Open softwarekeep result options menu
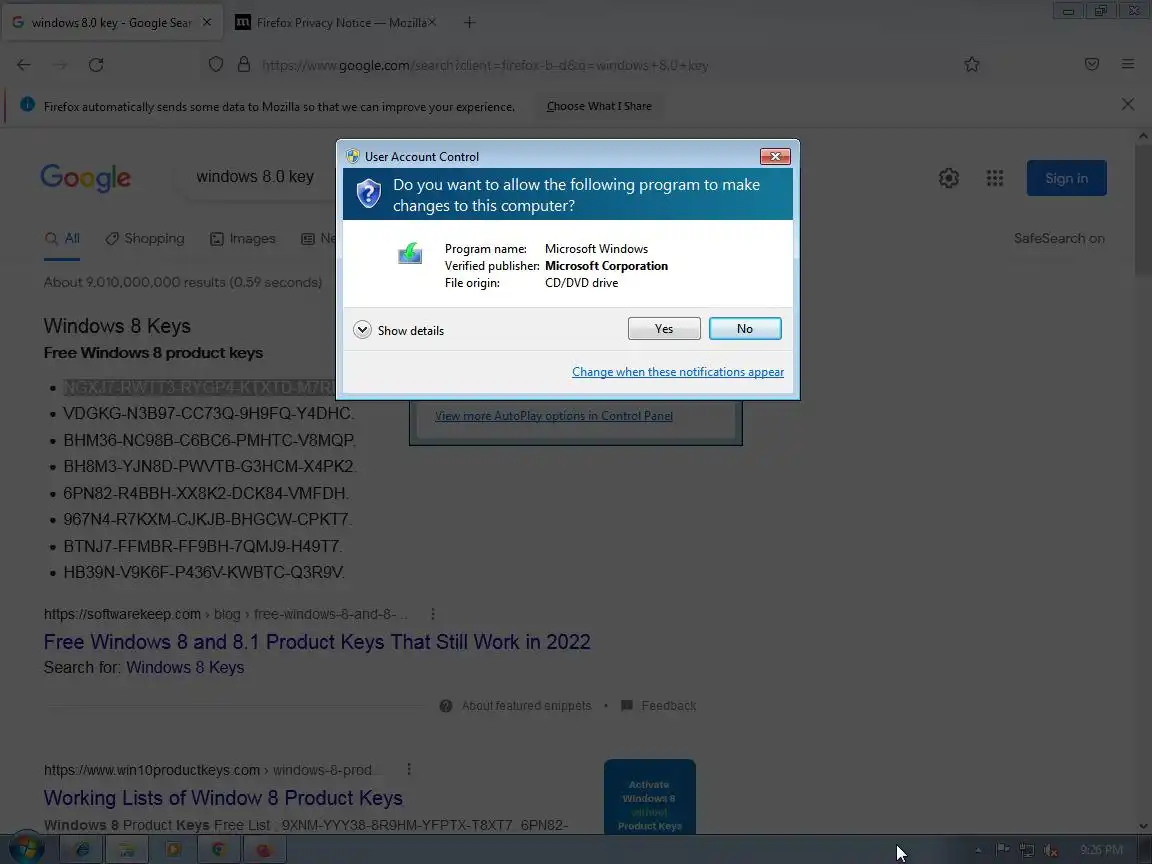The image size is (1152, 864). 433,613
